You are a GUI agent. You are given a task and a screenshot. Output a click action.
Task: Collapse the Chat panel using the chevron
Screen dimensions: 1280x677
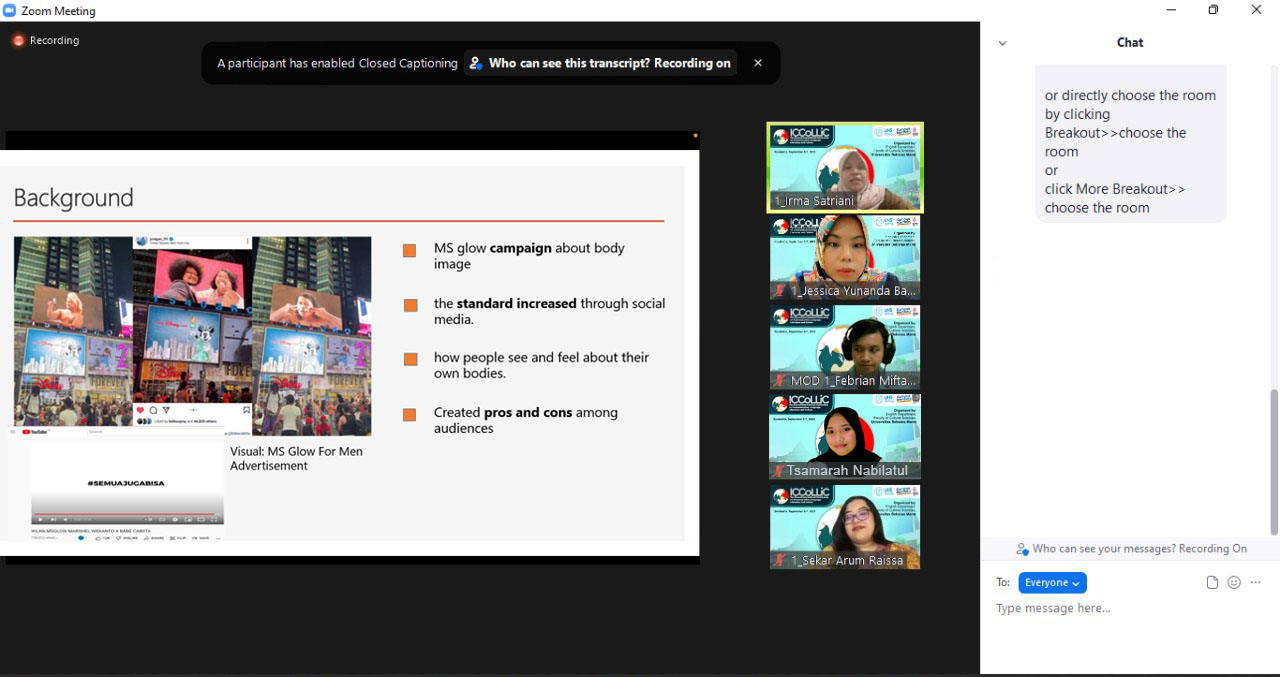tap(1003, 43)
